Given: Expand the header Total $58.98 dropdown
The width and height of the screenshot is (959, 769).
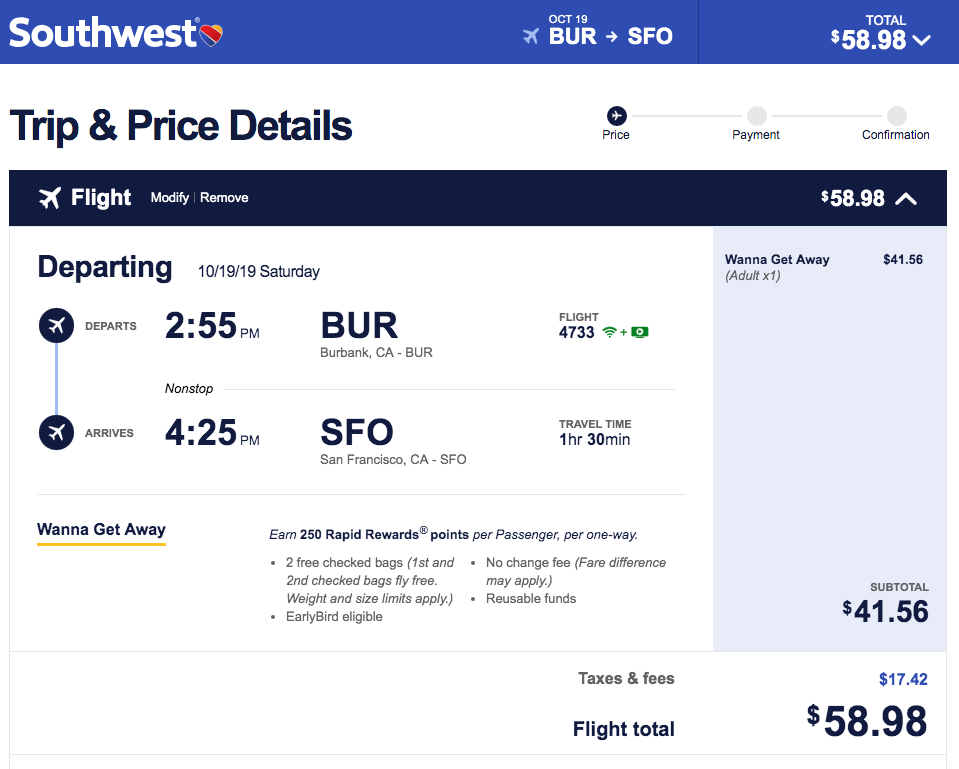Looking at the screenshot, I should pyautogui.click(x=922, y=40).
